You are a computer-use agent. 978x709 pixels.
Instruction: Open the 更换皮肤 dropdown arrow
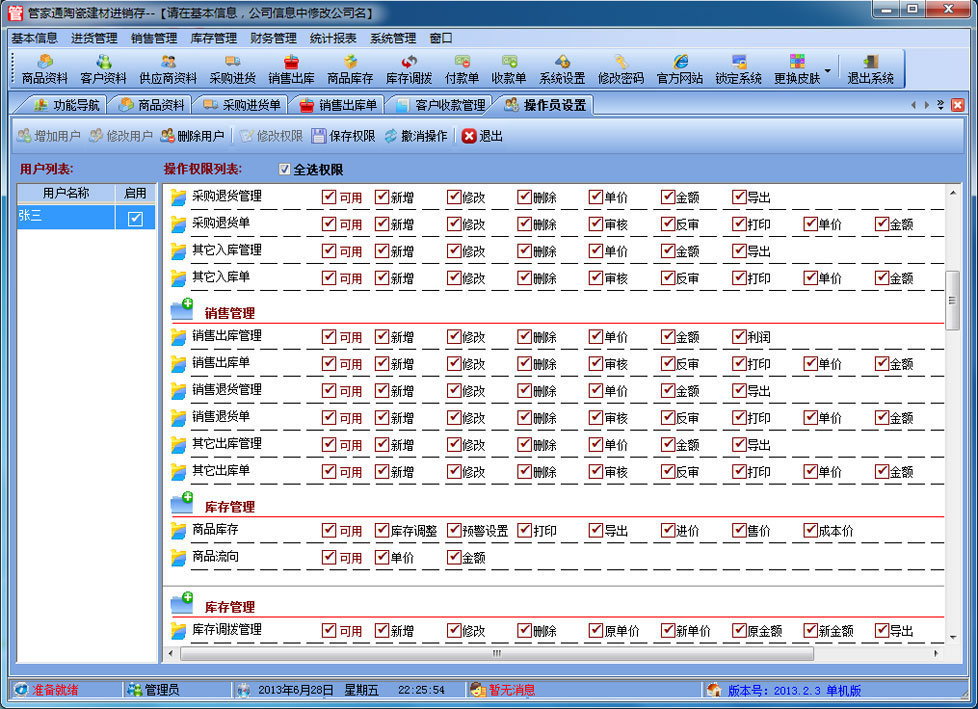(827, 70)
